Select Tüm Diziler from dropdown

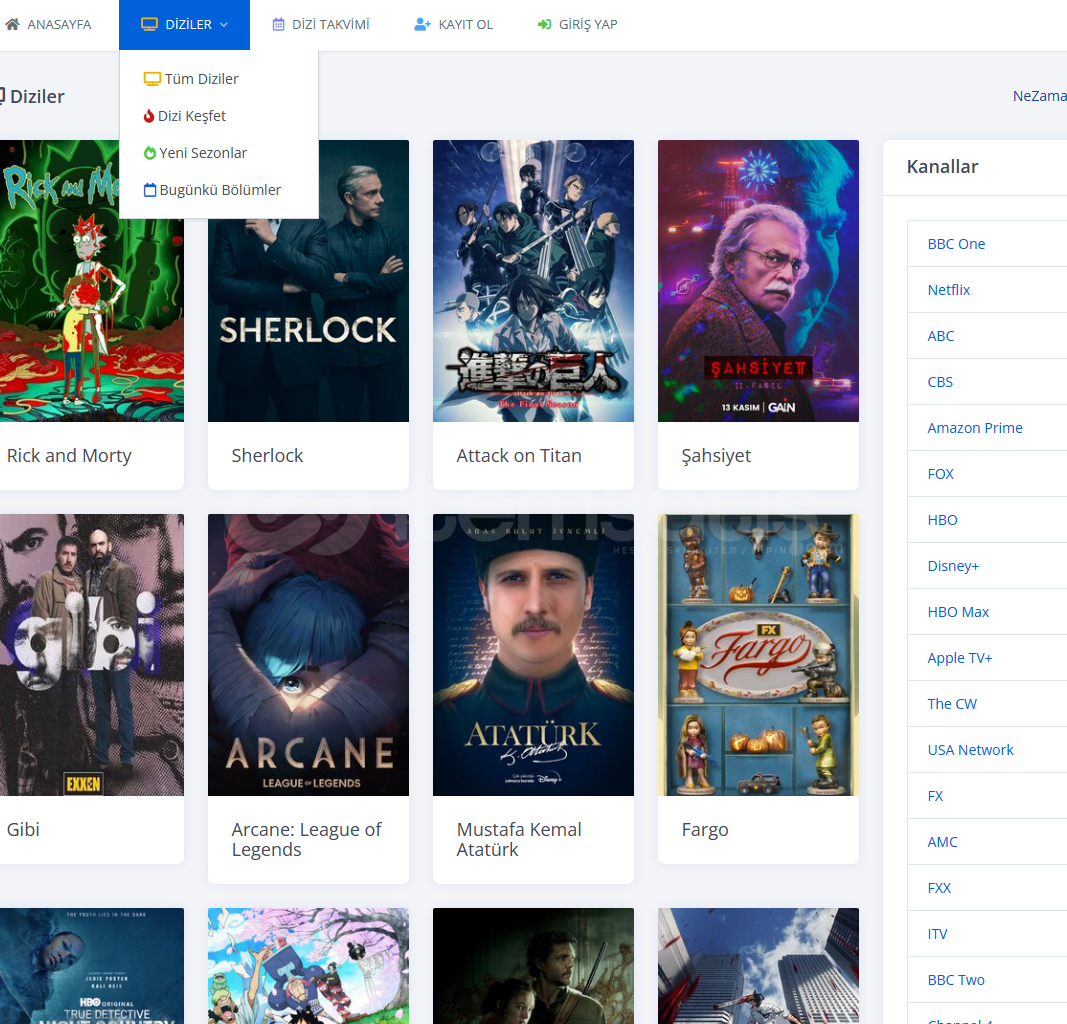pos(201,79)
